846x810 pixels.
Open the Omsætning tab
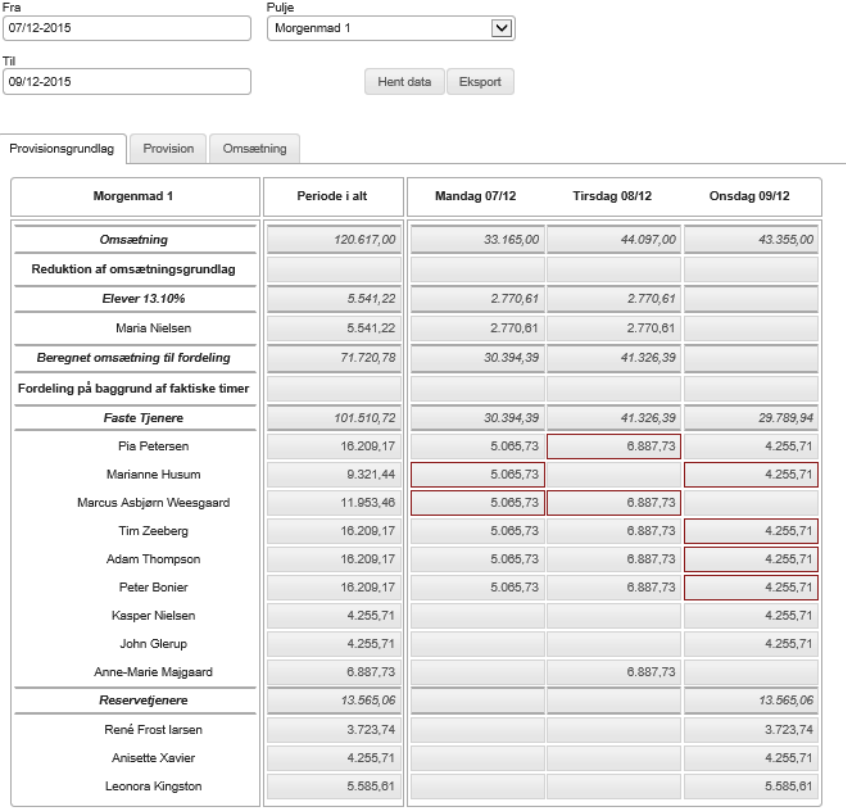click(256, 148)
